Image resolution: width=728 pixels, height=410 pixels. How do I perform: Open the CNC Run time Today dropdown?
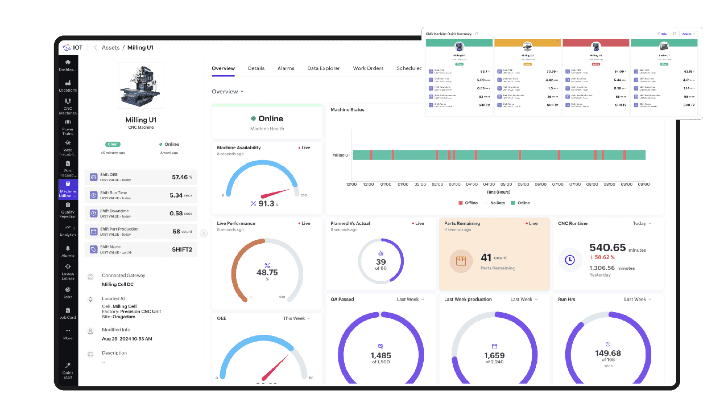tap(642, 223)
